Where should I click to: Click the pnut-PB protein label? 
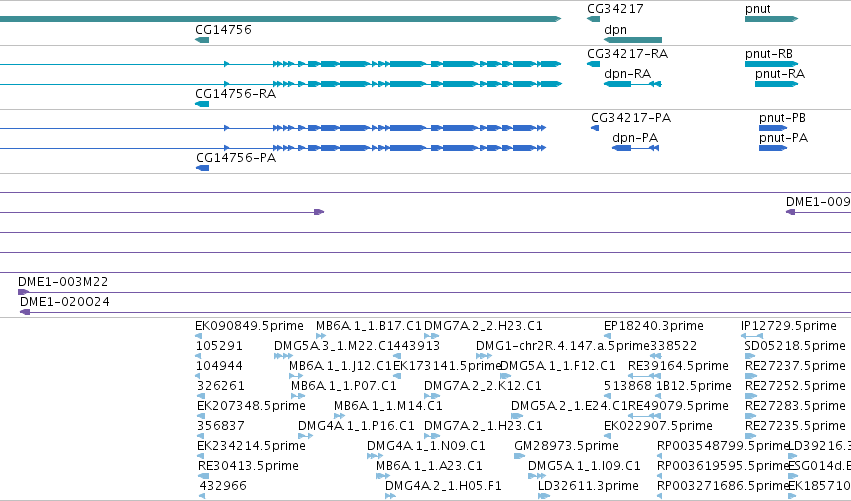pos(782,118)
